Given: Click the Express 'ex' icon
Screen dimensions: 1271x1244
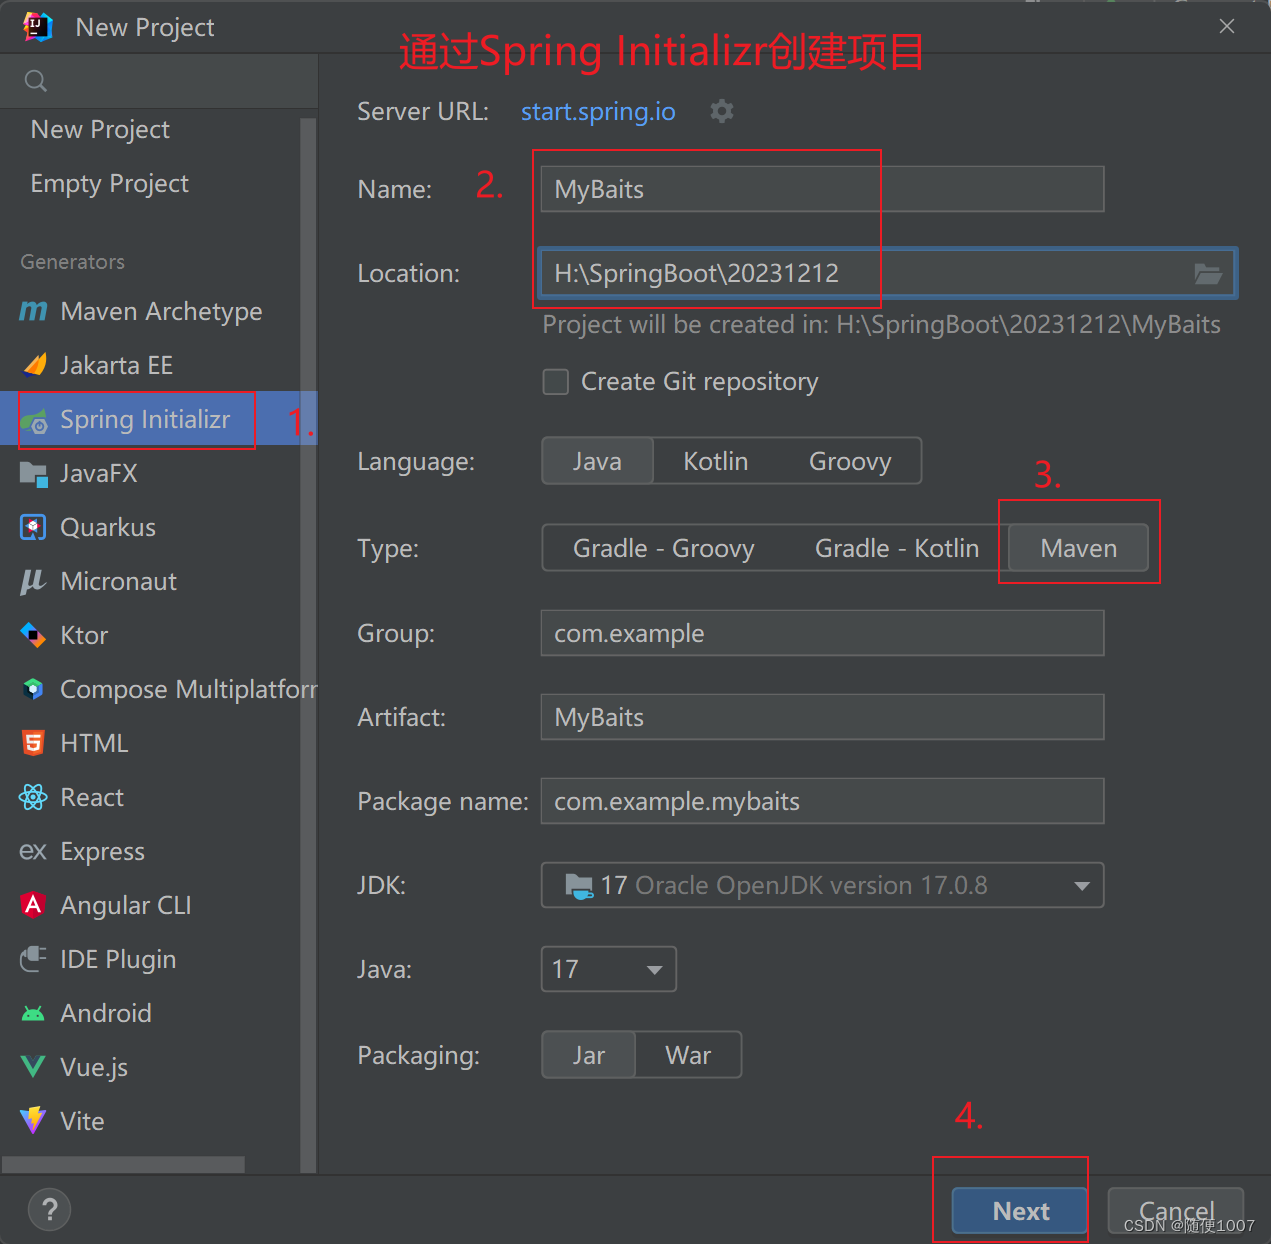Looking at the screenshot, I should point(33,851).
